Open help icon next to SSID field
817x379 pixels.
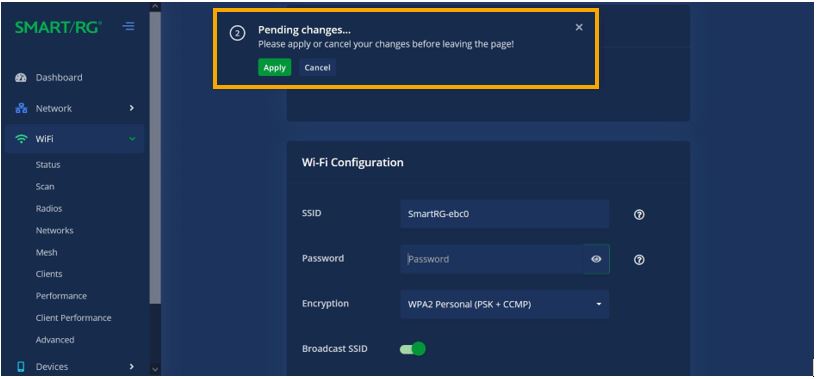pos(639,214)
